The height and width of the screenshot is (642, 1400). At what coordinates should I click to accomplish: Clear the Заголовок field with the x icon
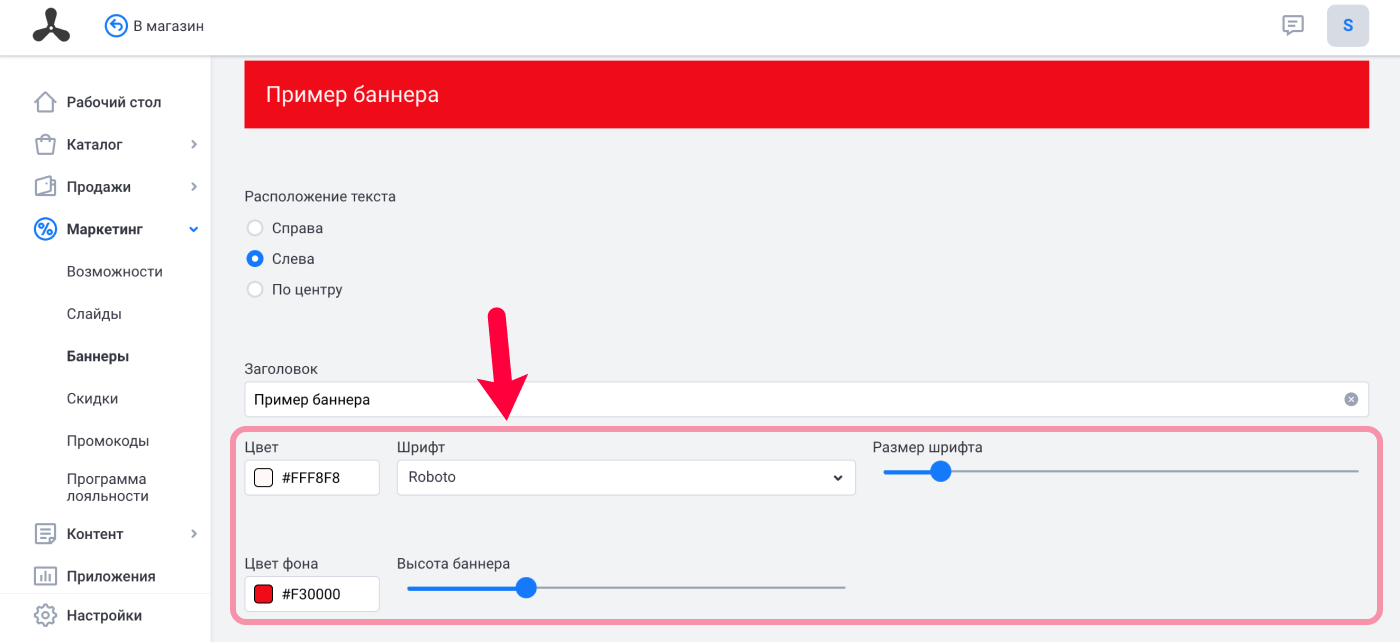pos(1351,399)
